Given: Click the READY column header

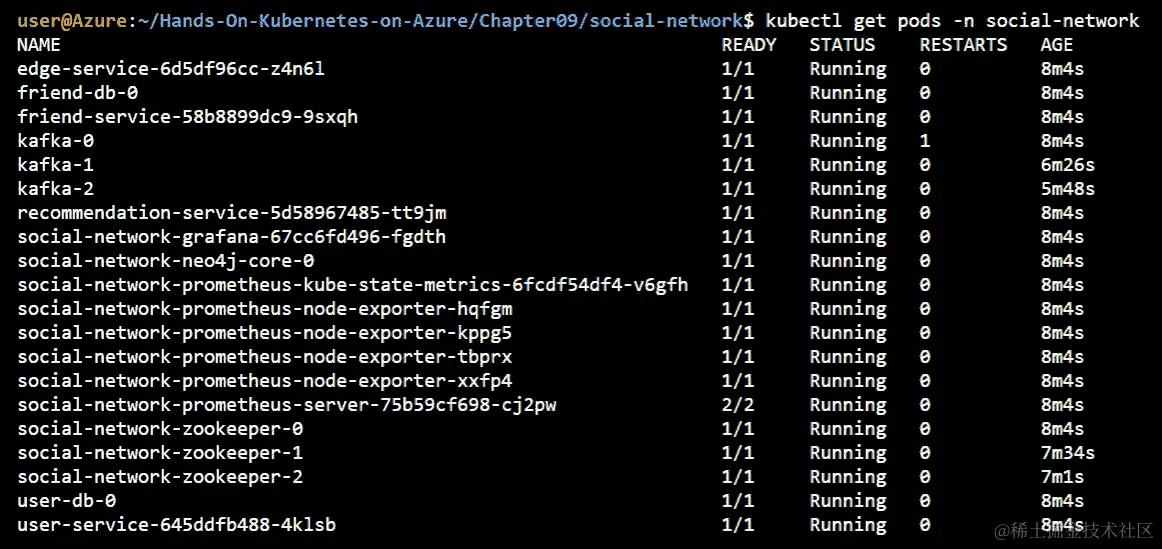Looking at the screenshot, I should pyautogui.click(x=748, y=45).
